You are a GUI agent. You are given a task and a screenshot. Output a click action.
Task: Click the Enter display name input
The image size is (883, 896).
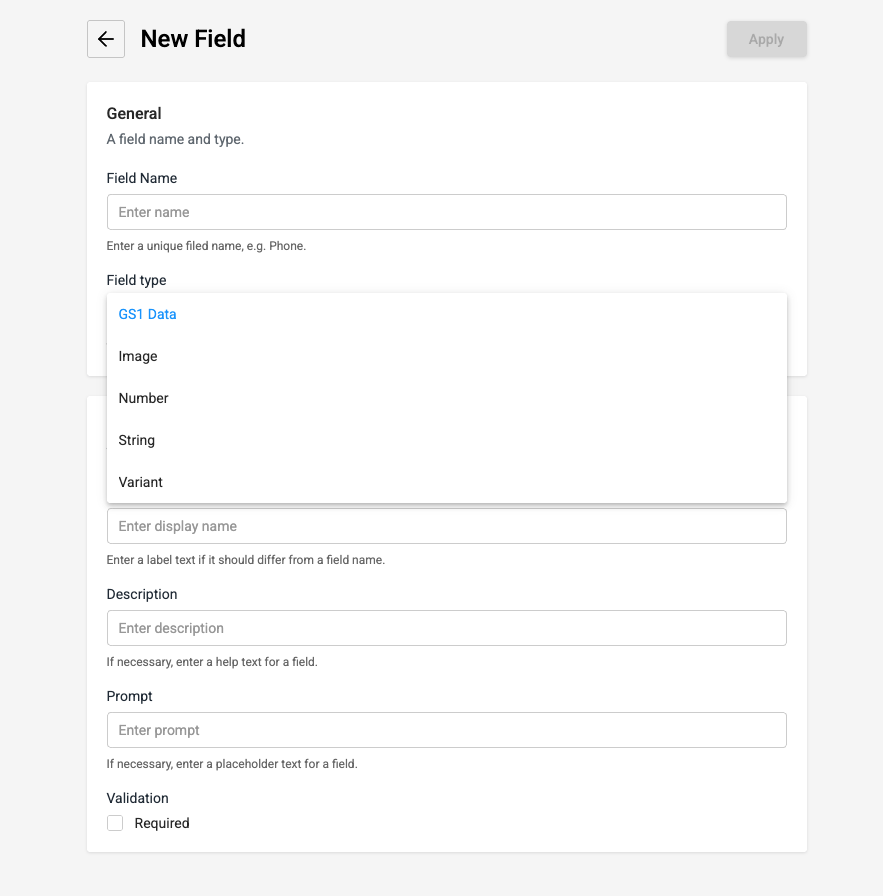[446, 526]
